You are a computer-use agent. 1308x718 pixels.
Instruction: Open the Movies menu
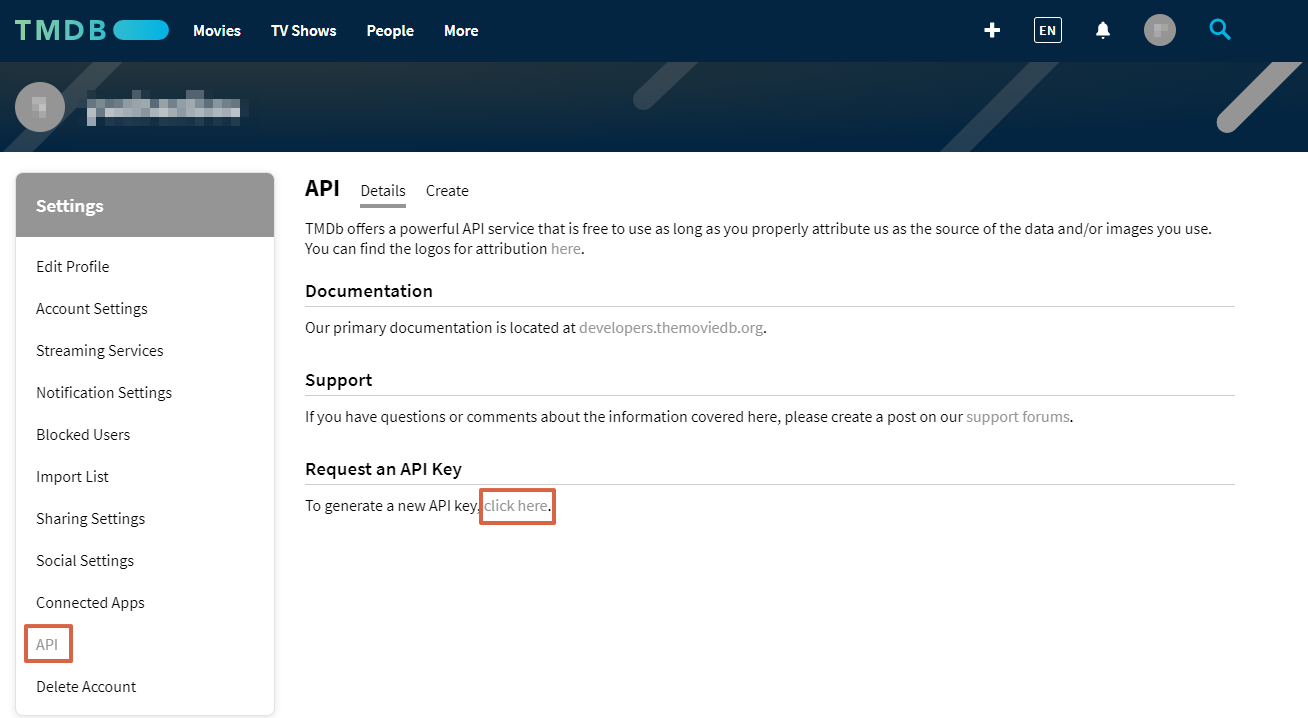[x=217, y=31]
